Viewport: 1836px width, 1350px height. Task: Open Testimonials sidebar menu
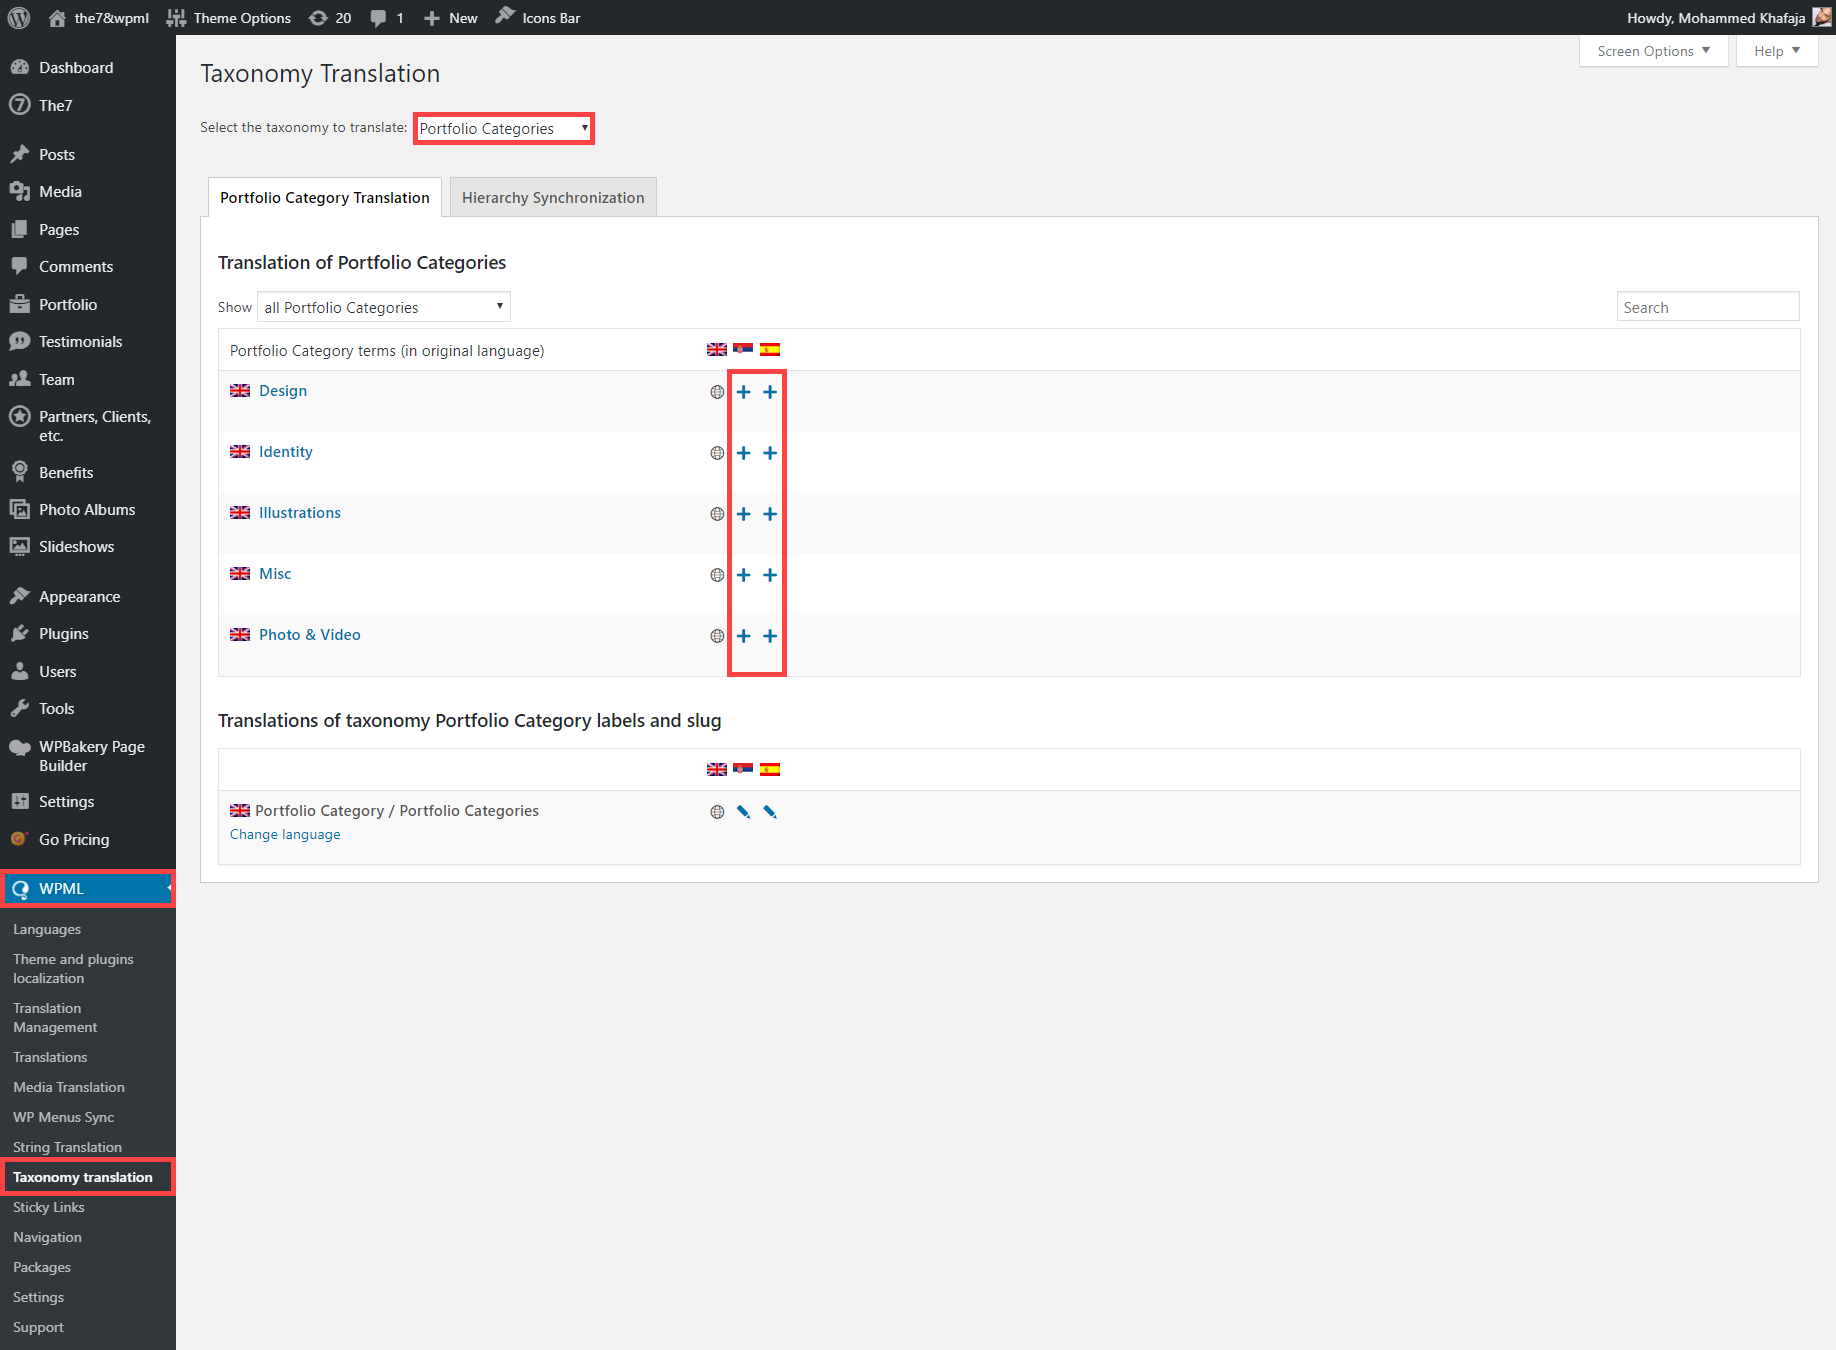click(88, 342)
